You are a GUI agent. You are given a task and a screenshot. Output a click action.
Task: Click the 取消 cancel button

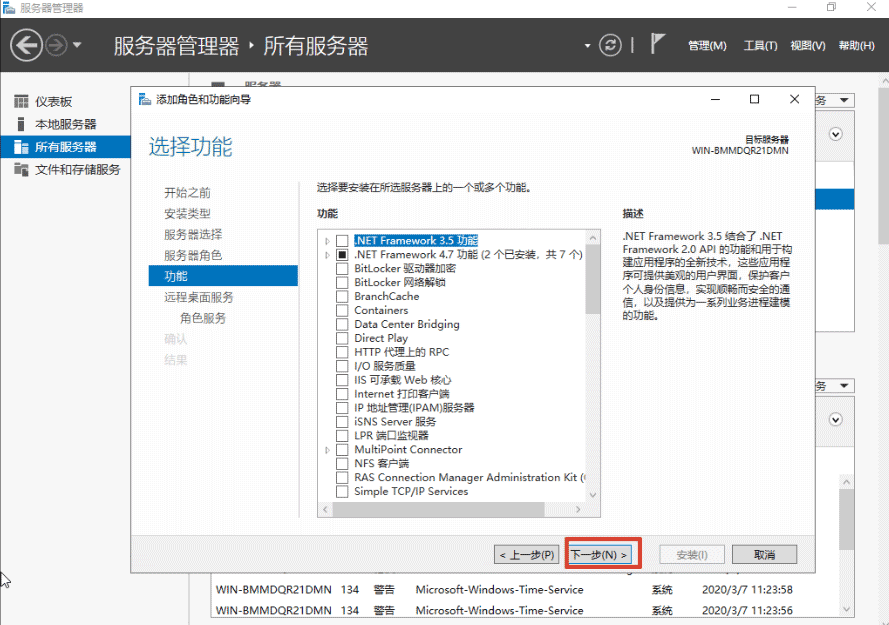(x=764, y=554)
